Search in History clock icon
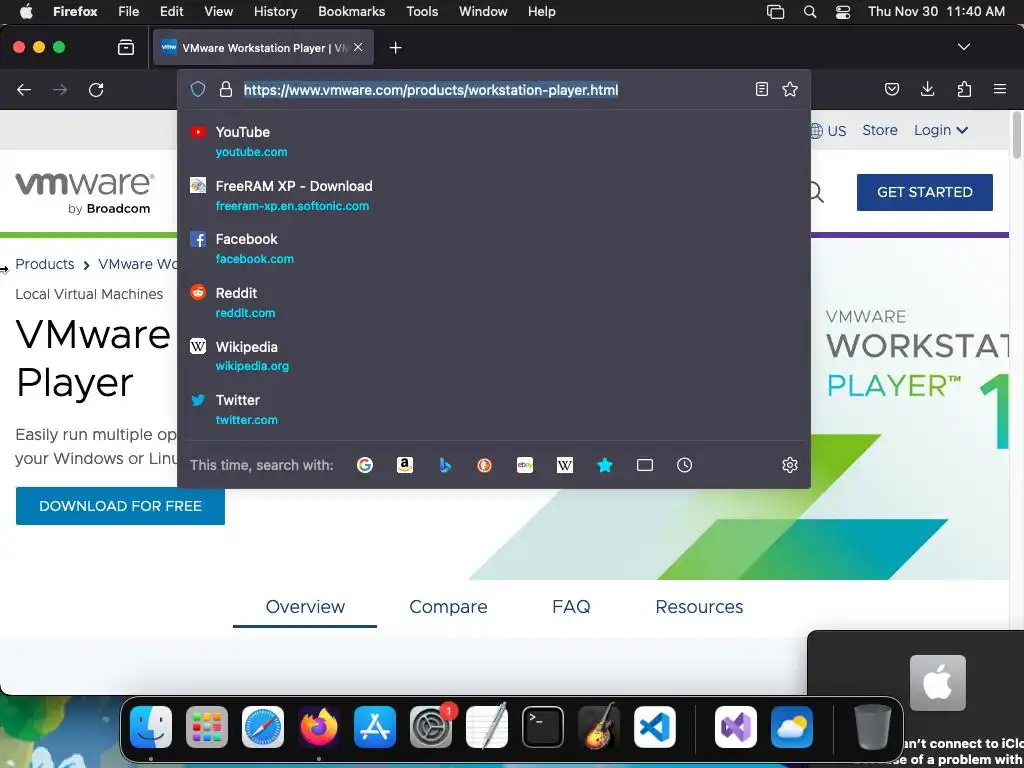Screen dimensions: 1024x768 (x=684, y=465)
